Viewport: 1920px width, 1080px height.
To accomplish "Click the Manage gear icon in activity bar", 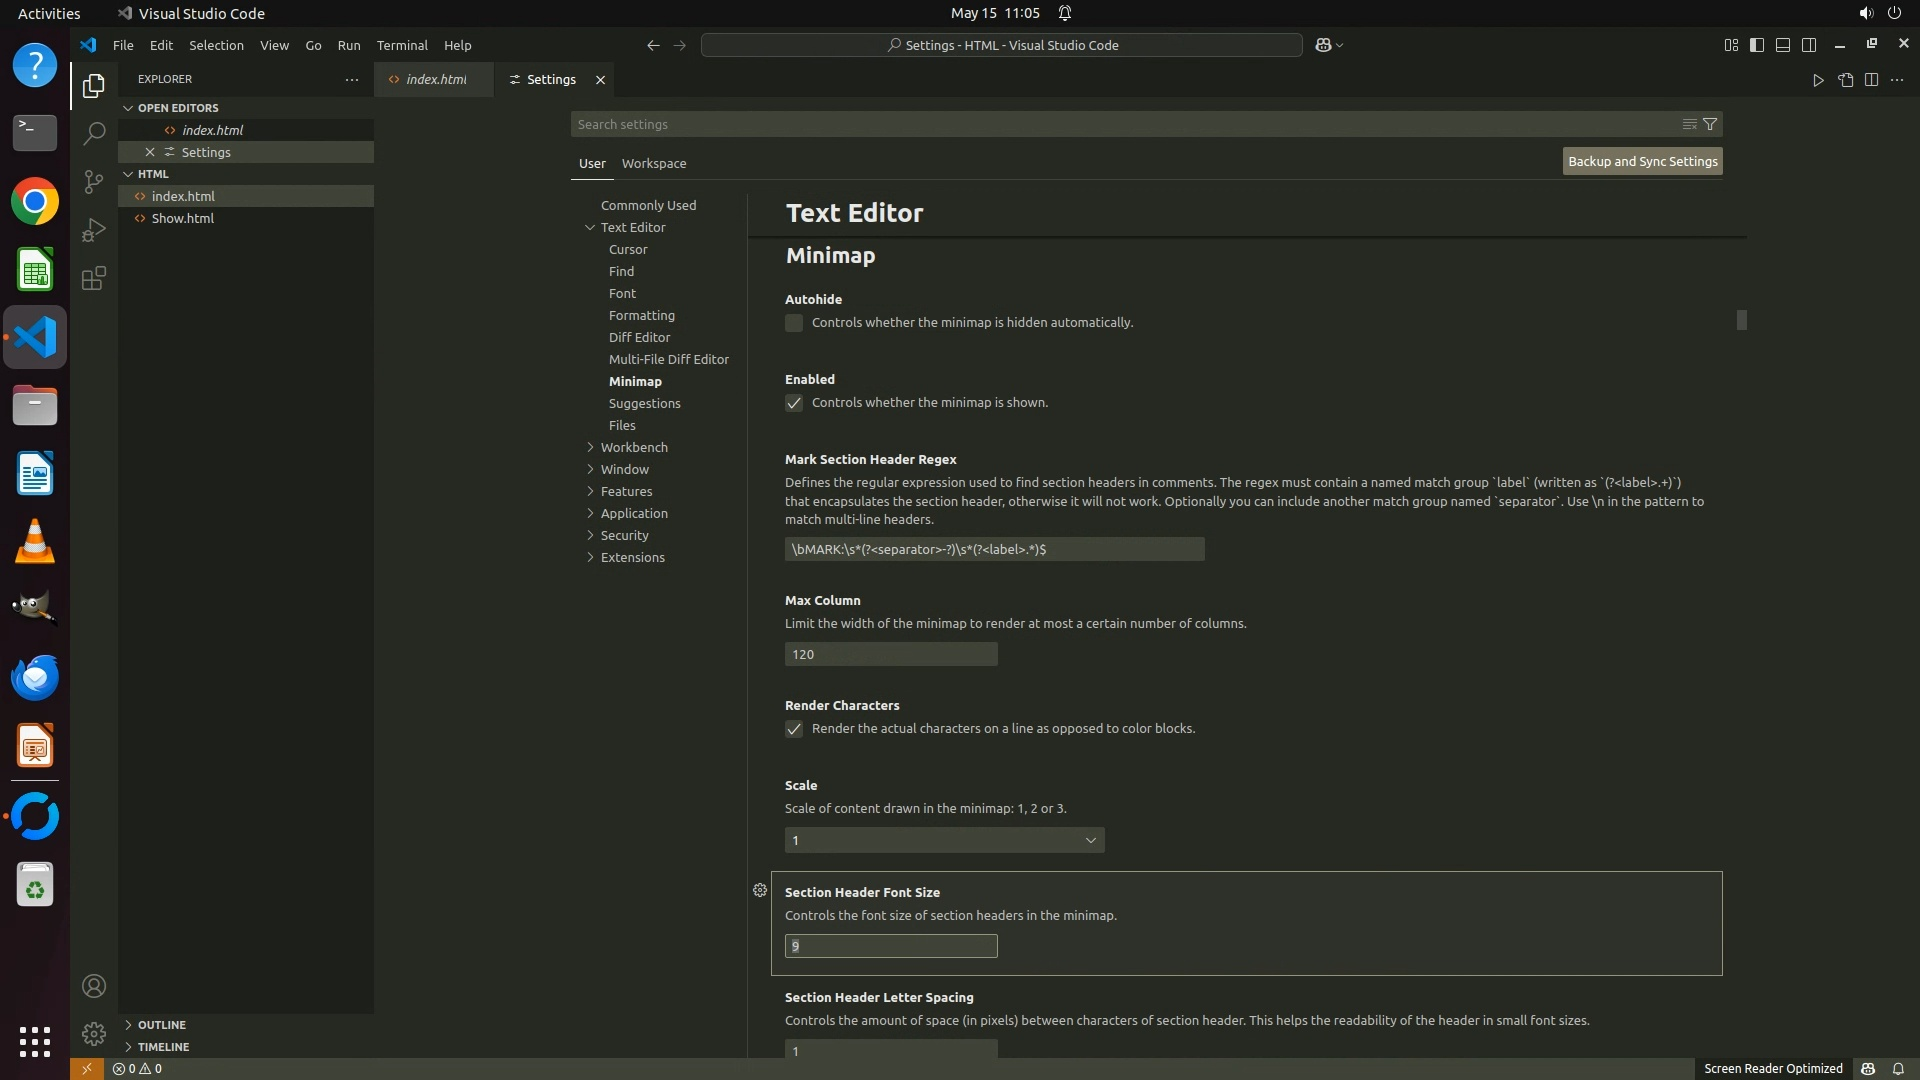I will click(x=94, y=1033).
